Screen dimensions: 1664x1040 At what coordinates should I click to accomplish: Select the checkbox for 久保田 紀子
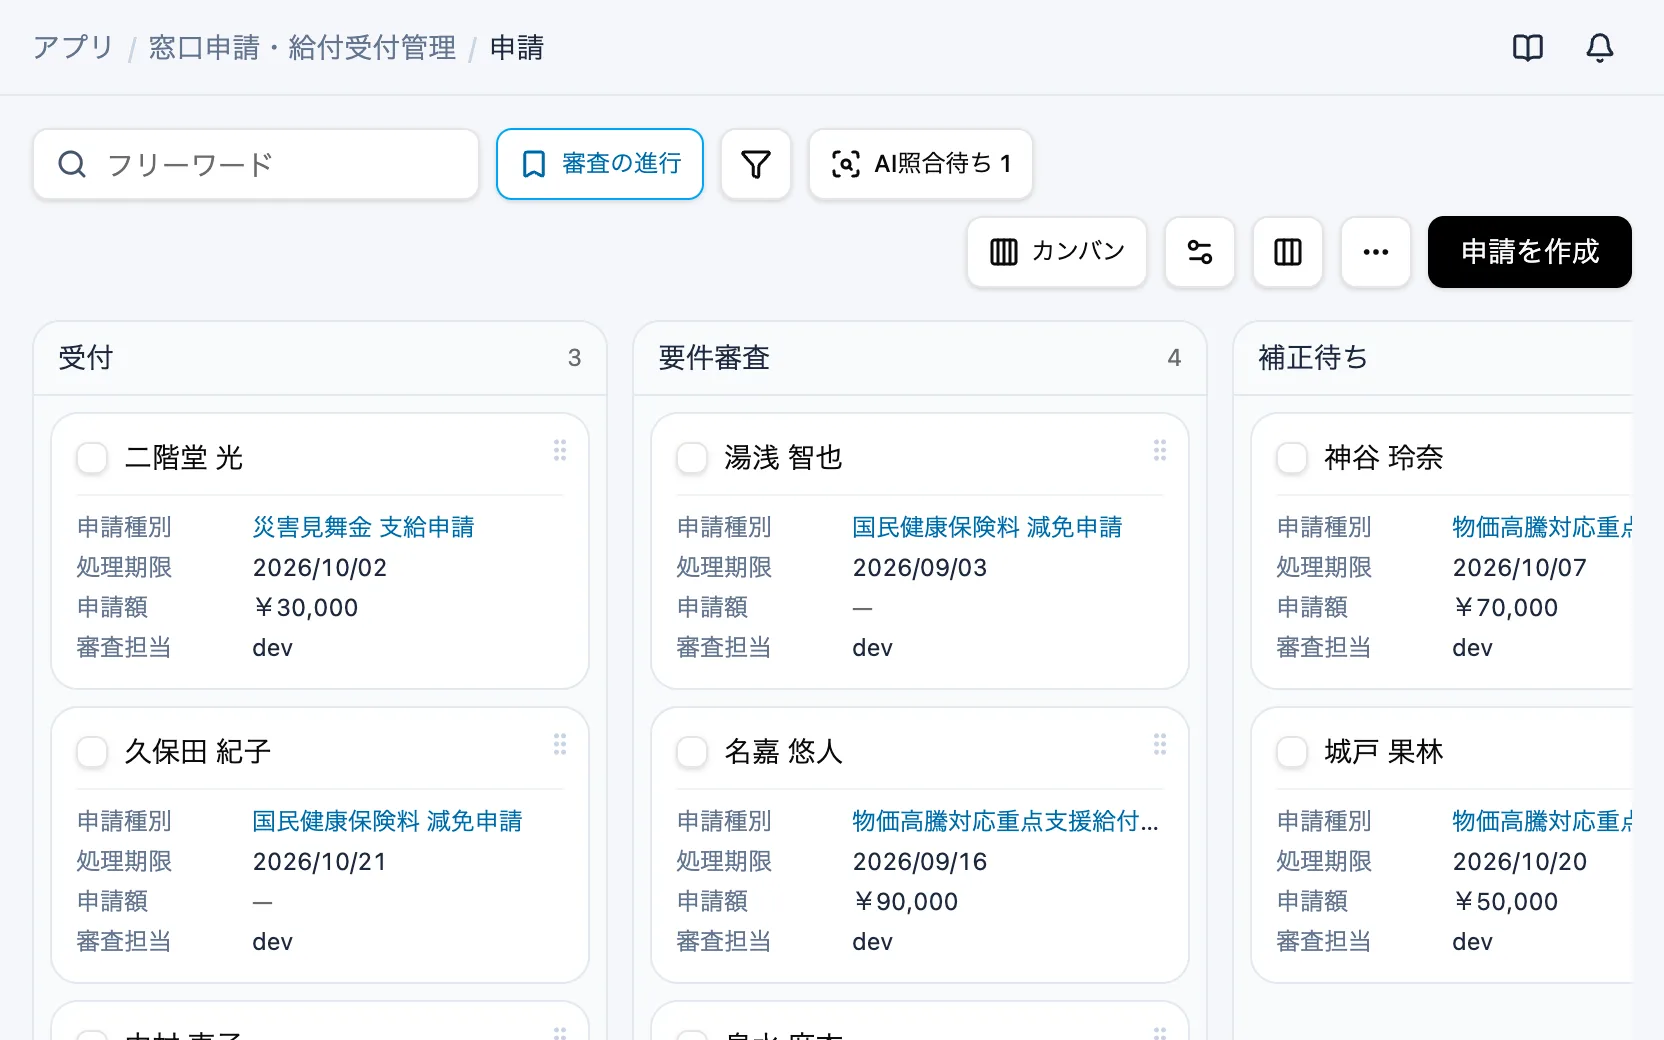[92, 752]
